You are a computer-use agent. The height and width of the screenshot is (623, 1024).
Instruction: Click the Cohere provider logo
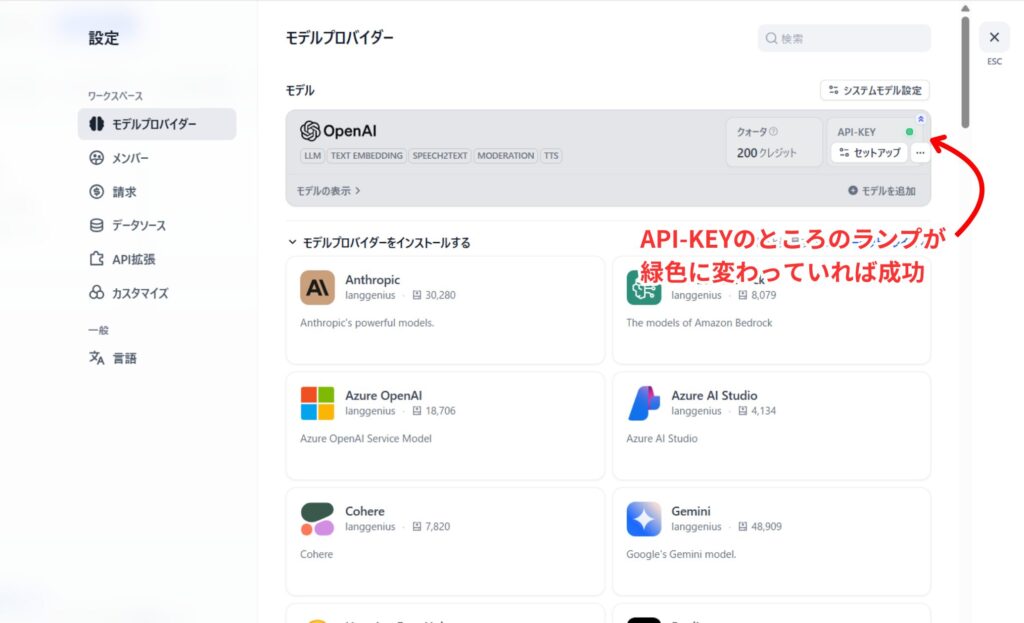(317, 519)
